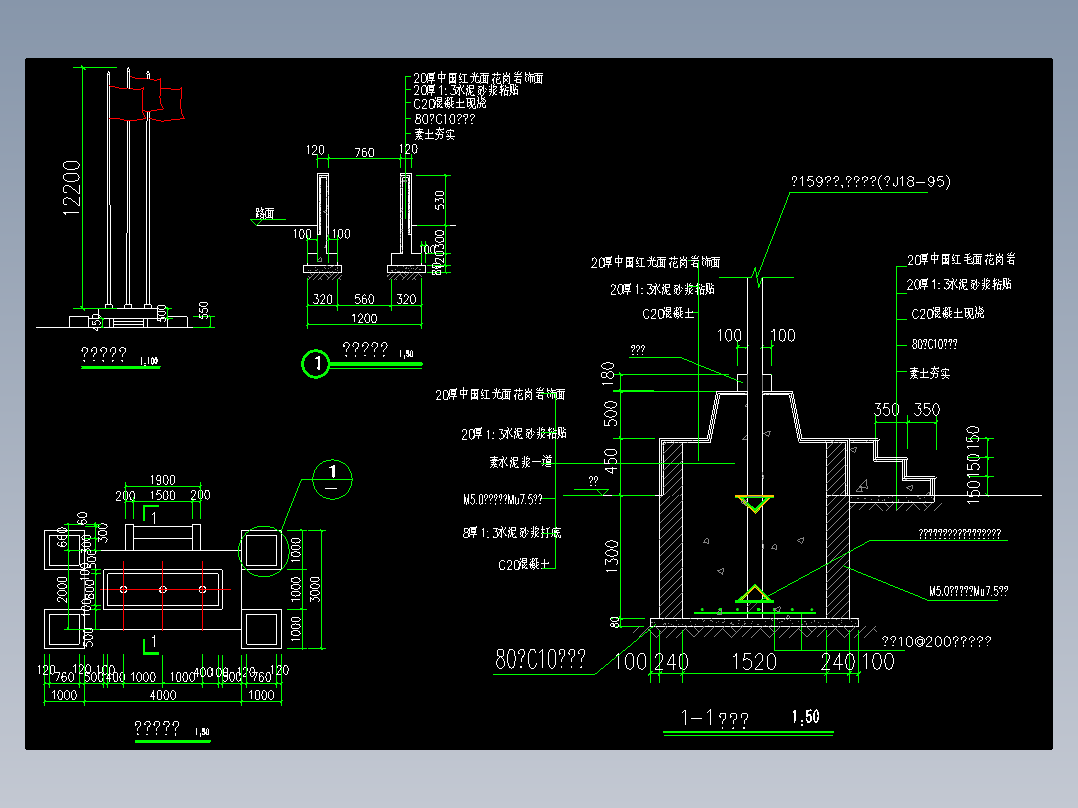Select the 4000 dimension below the plan
1078x808 pixels.
point(163,695)
